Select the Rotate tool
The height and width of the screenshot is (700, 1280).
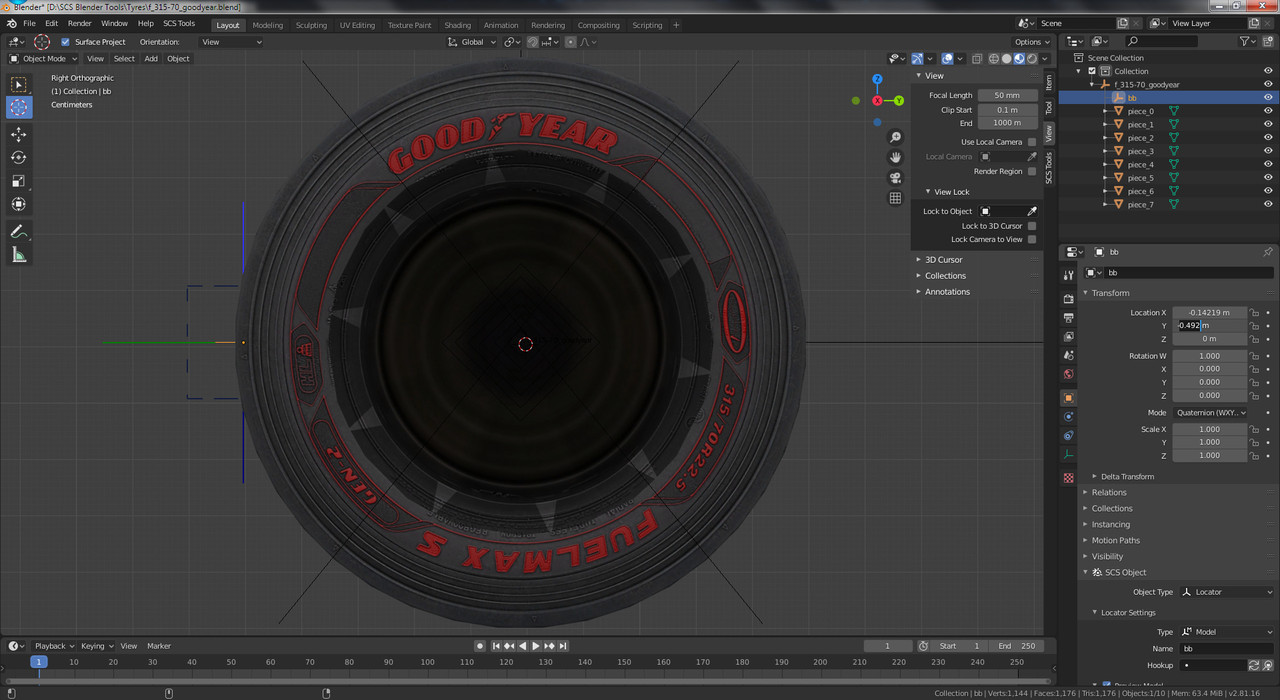[19, 157]
